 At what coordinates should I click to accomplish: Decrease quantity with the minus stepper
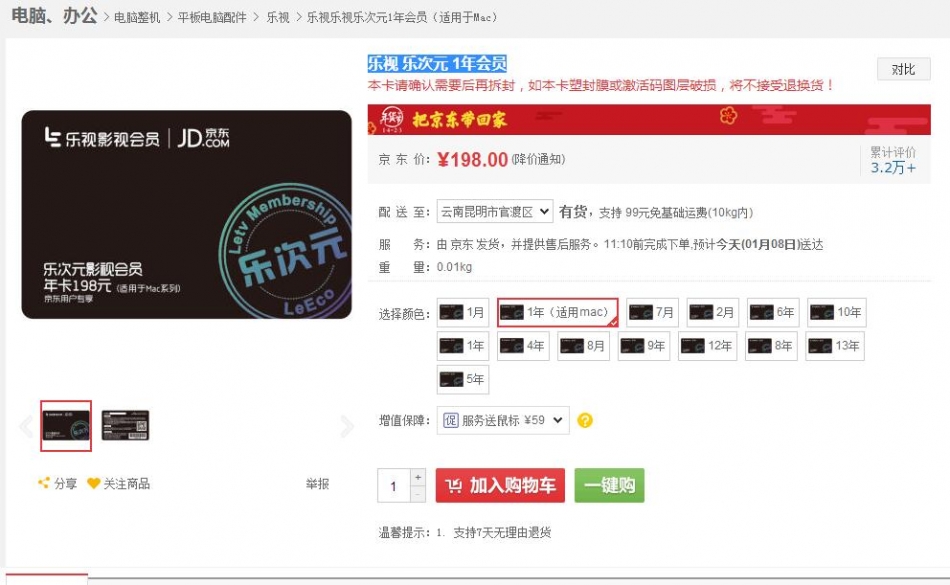point(418,494)
